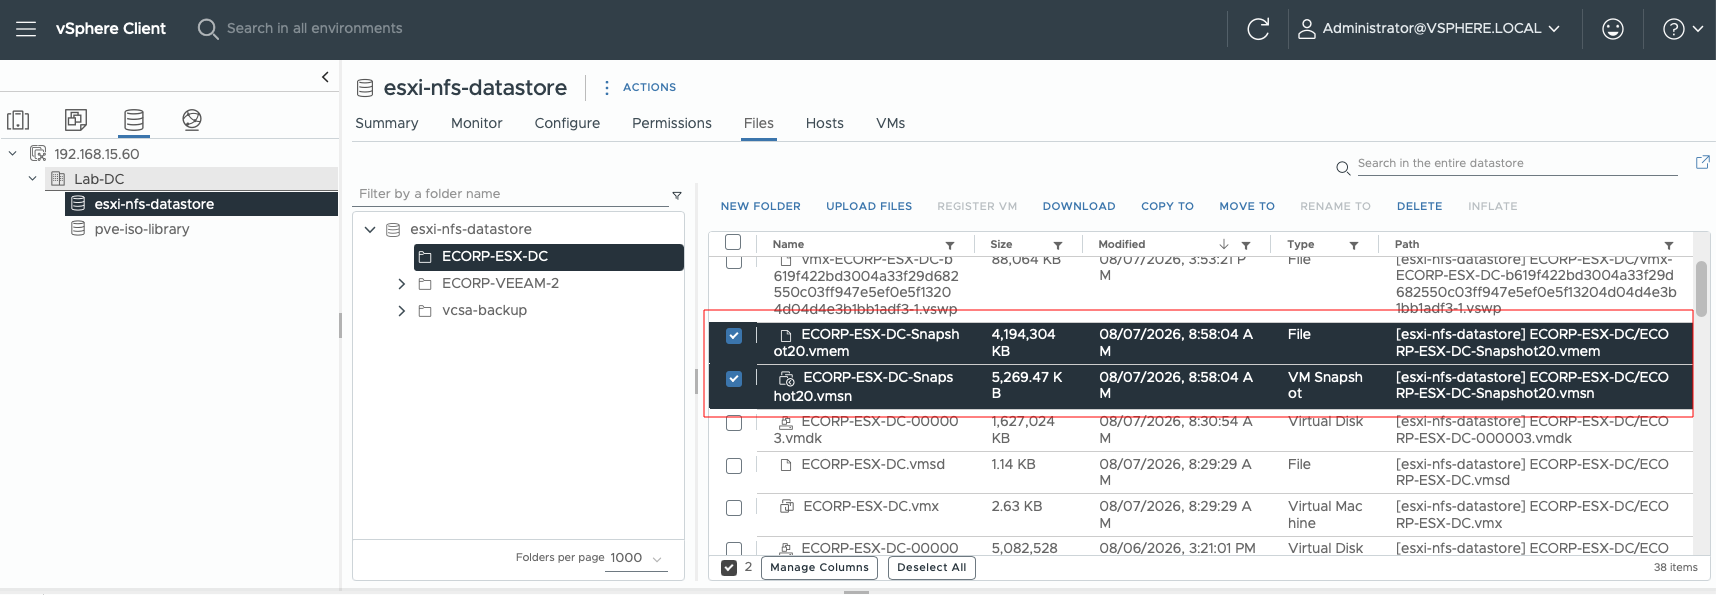The image size is (1716, 595).
Task: Click the DOWNLOAD button
Action: pos(1079,207)
